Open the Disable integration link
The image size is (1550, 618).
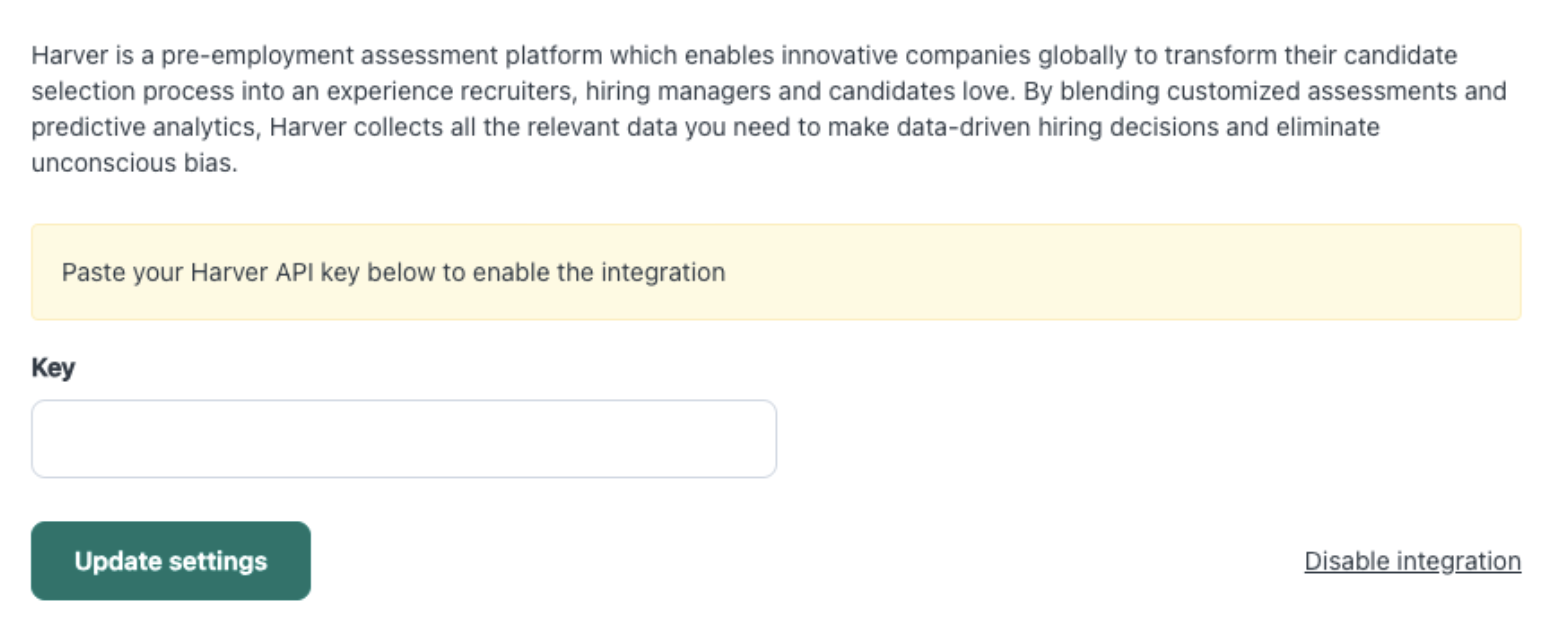[1412, 562]
